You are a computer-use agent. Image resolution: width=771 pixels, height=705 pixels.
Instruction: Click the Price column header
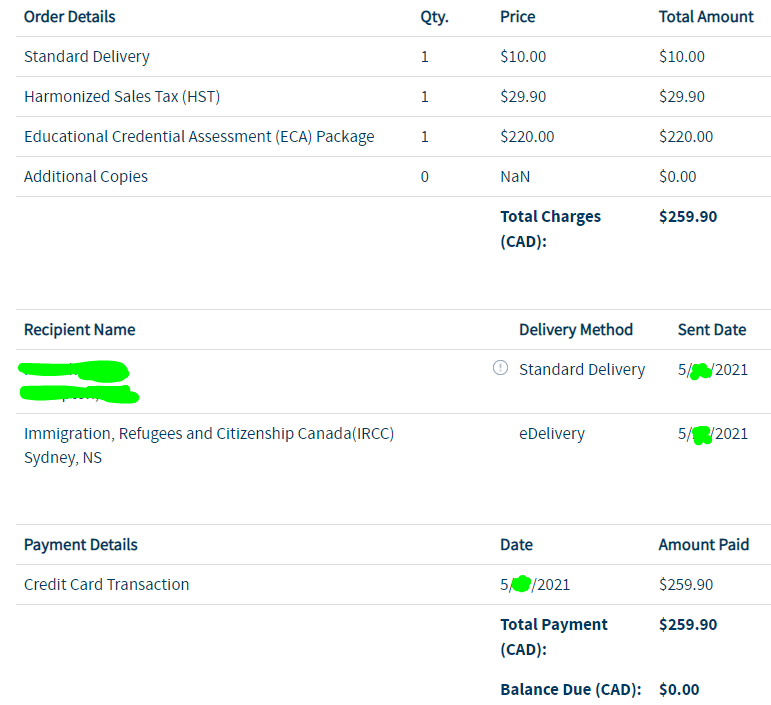(517, 17)
